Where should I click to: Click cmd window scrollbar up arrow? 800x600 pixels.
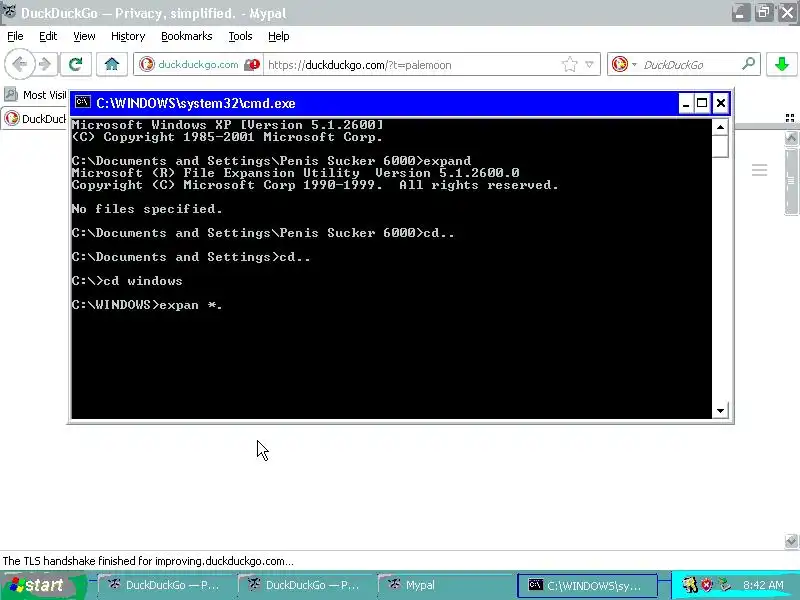(720, 127)
